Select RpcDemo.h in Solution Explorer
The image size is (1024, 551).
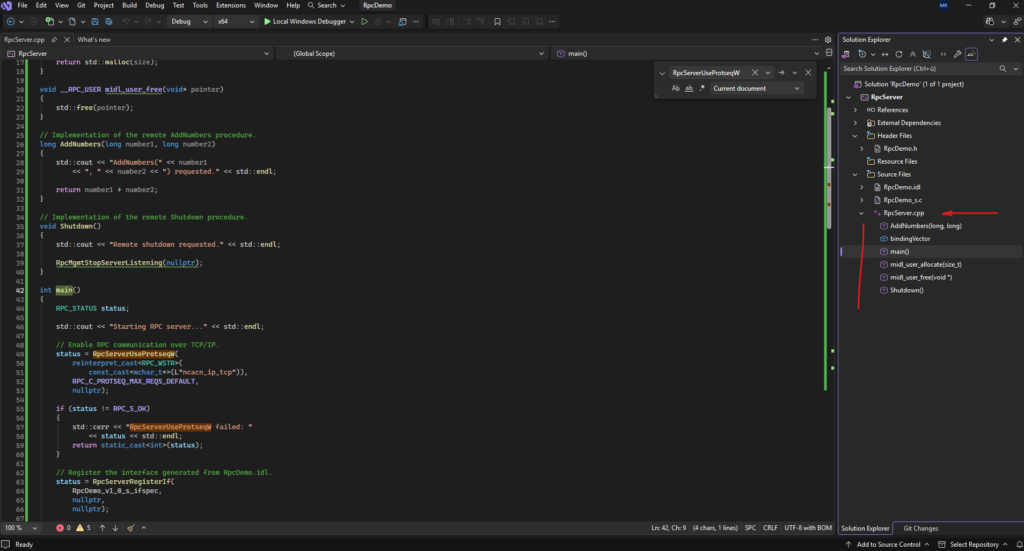point(900,149)
